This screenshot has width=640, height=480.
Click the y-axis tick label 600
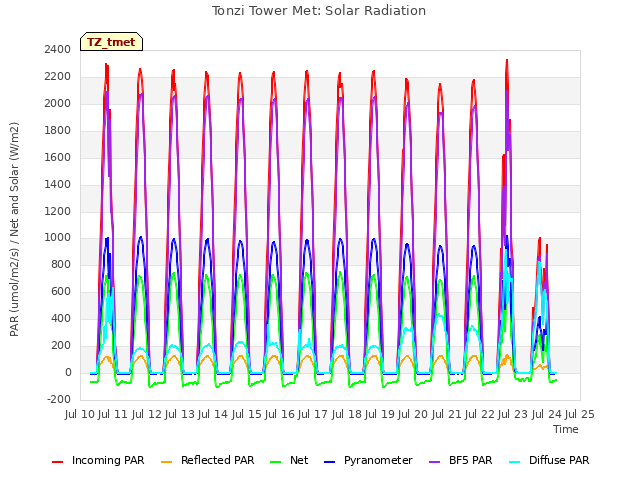(x=61, y=291)
